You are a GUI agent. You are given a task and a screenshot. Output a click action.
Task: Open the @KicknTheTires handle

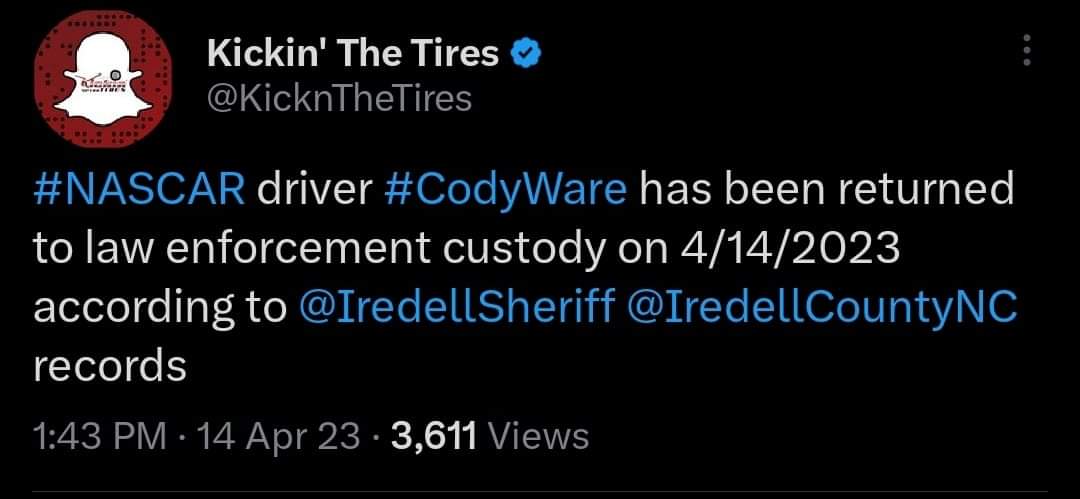338,98
